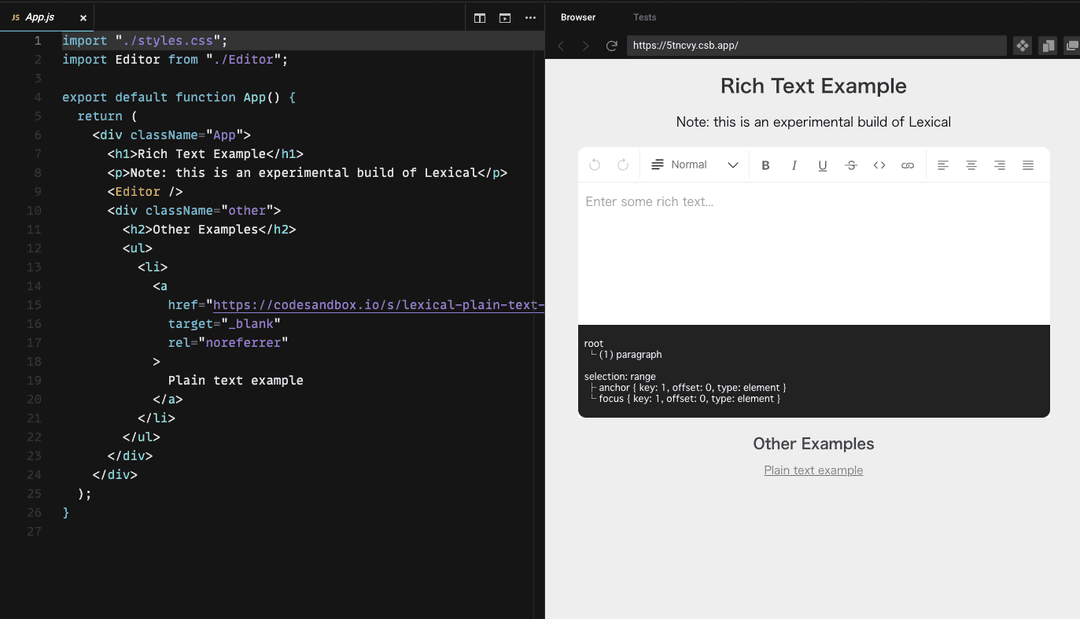Open the Plain text example link
This screenshot has height=619, width=1080.
click(813, 470)
